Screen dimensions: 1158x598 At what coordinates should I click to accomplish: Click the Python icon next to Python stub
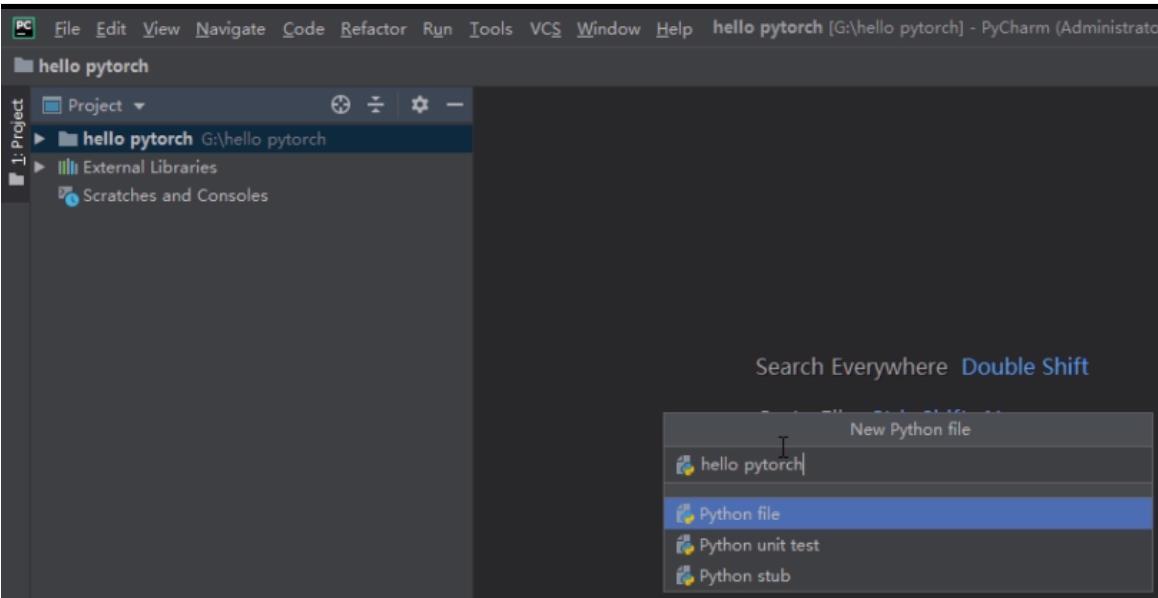pos(685,576)
